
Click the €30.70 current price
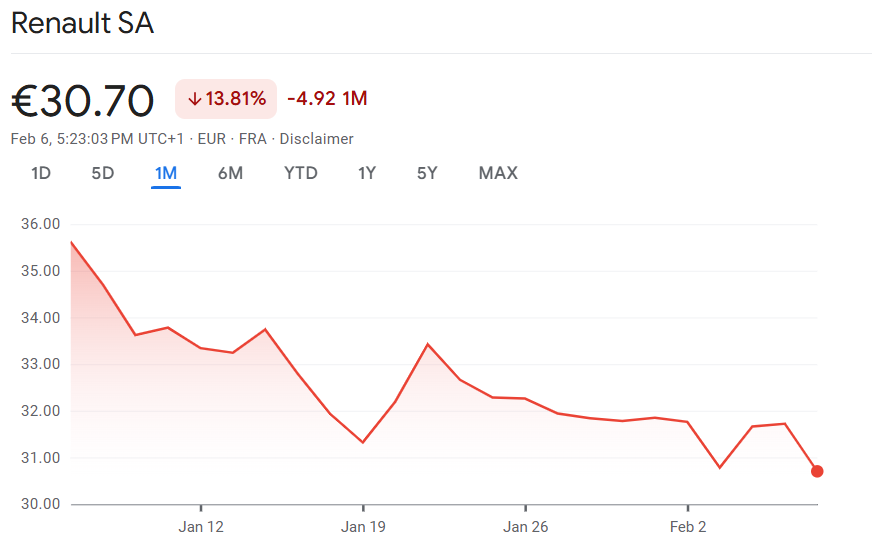point(83,101)
